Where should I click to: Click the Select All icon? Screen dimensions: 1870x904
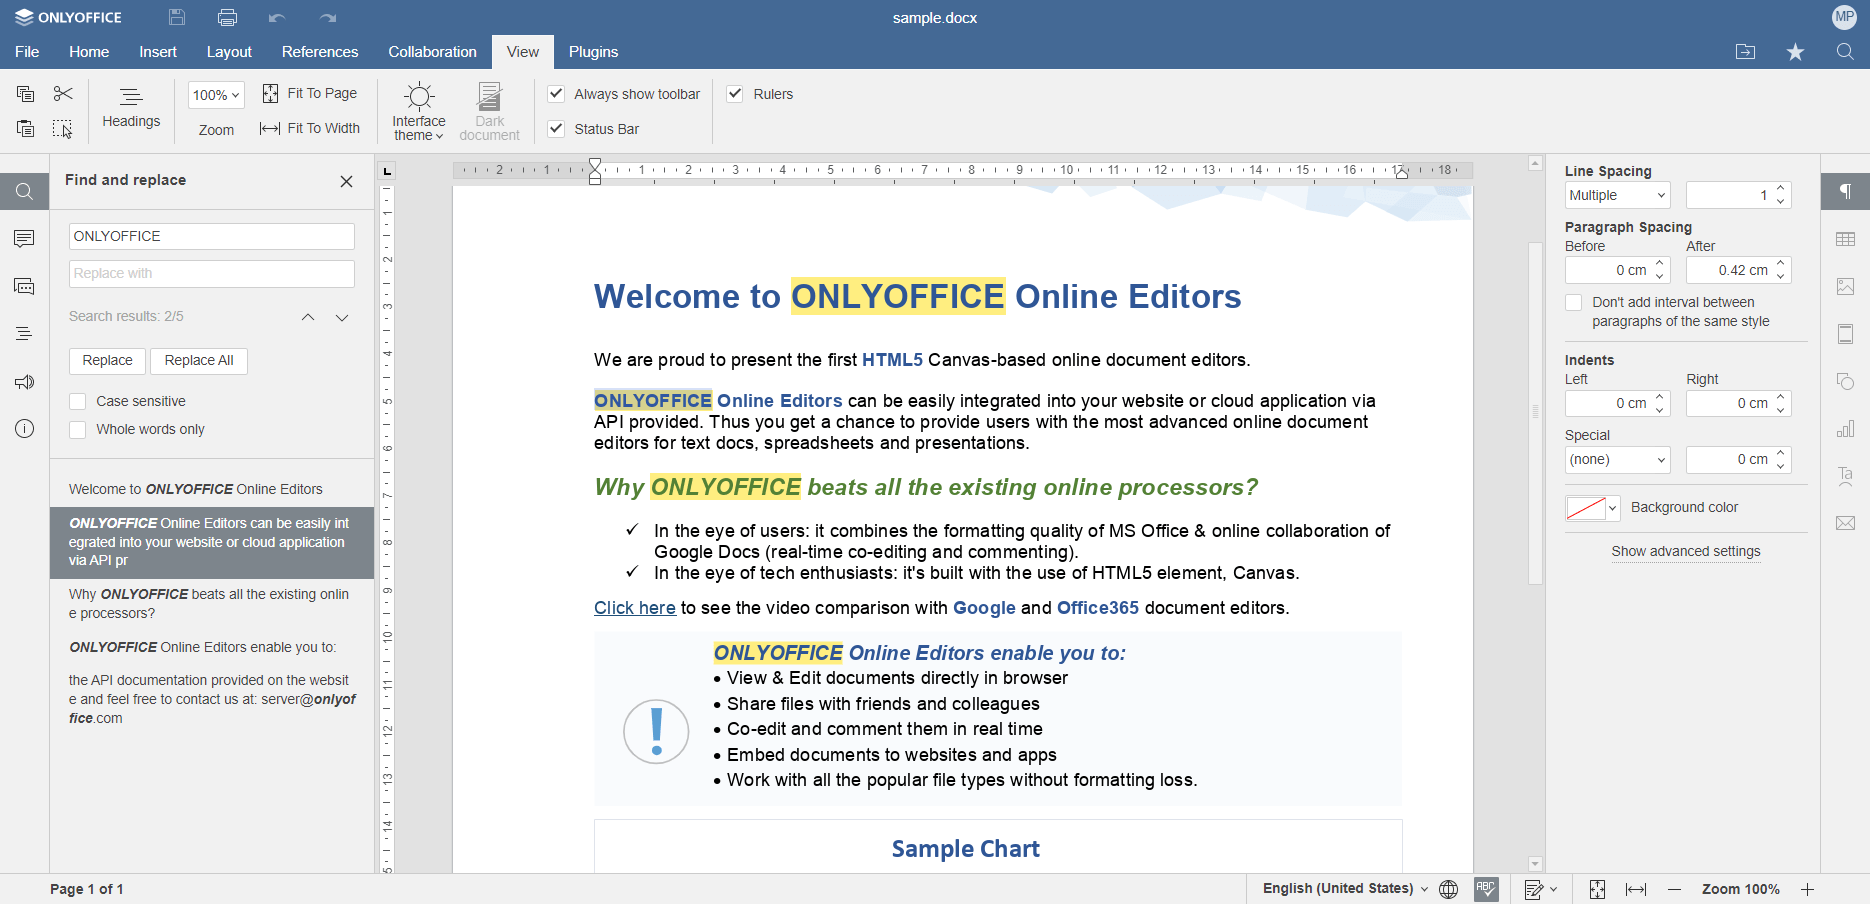pos(63,129)
